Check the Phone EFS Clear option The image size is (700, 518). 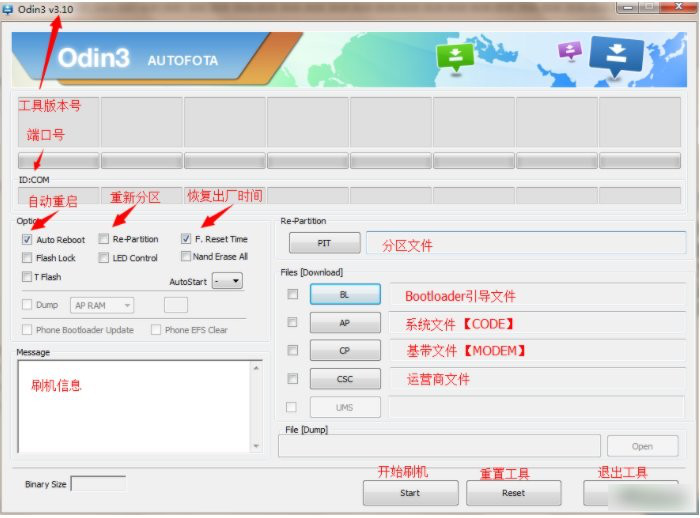[156, 330]
